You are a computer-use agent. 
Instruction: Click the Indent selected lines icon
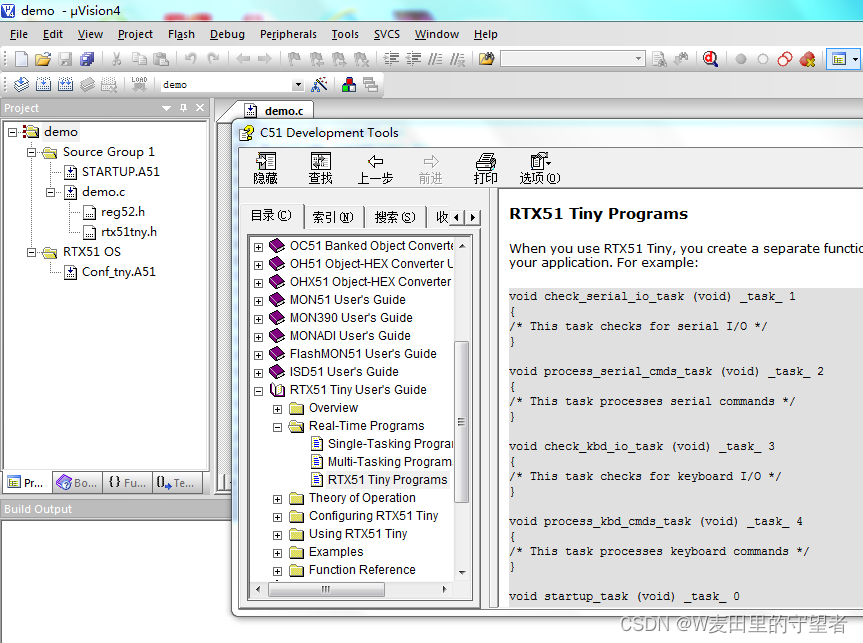click(391, 59)
